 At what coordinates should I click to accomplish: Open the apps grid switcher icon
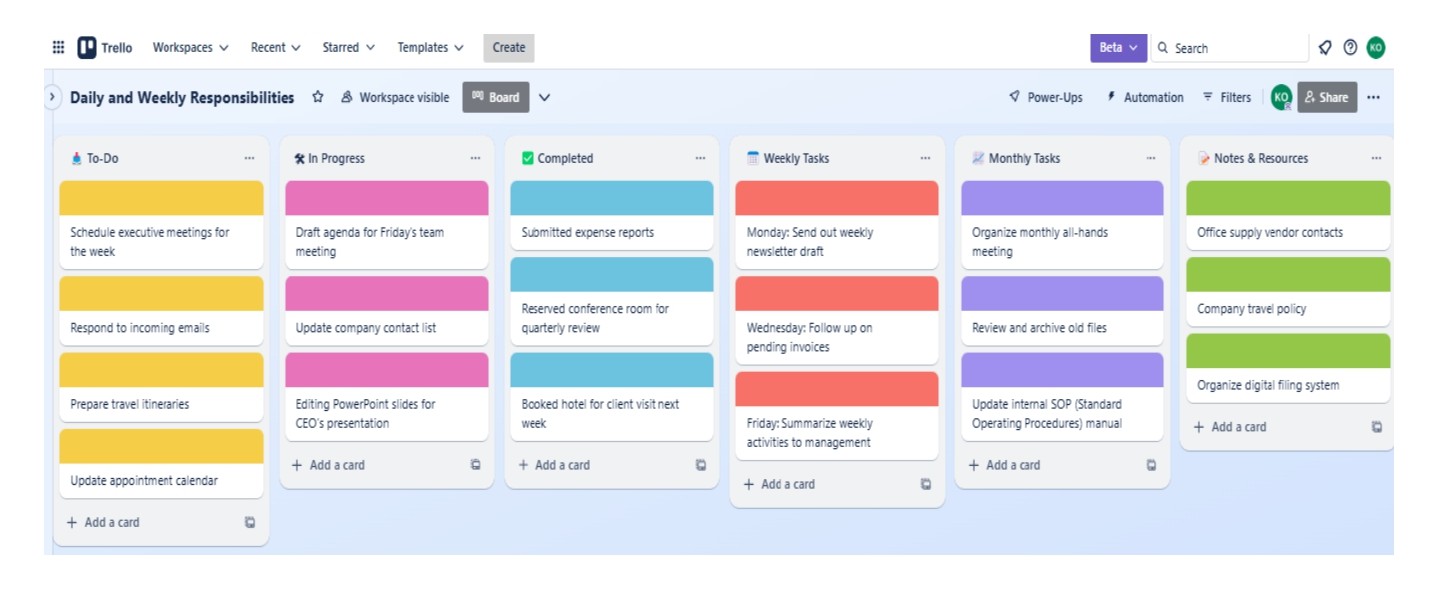click(58, 47)
